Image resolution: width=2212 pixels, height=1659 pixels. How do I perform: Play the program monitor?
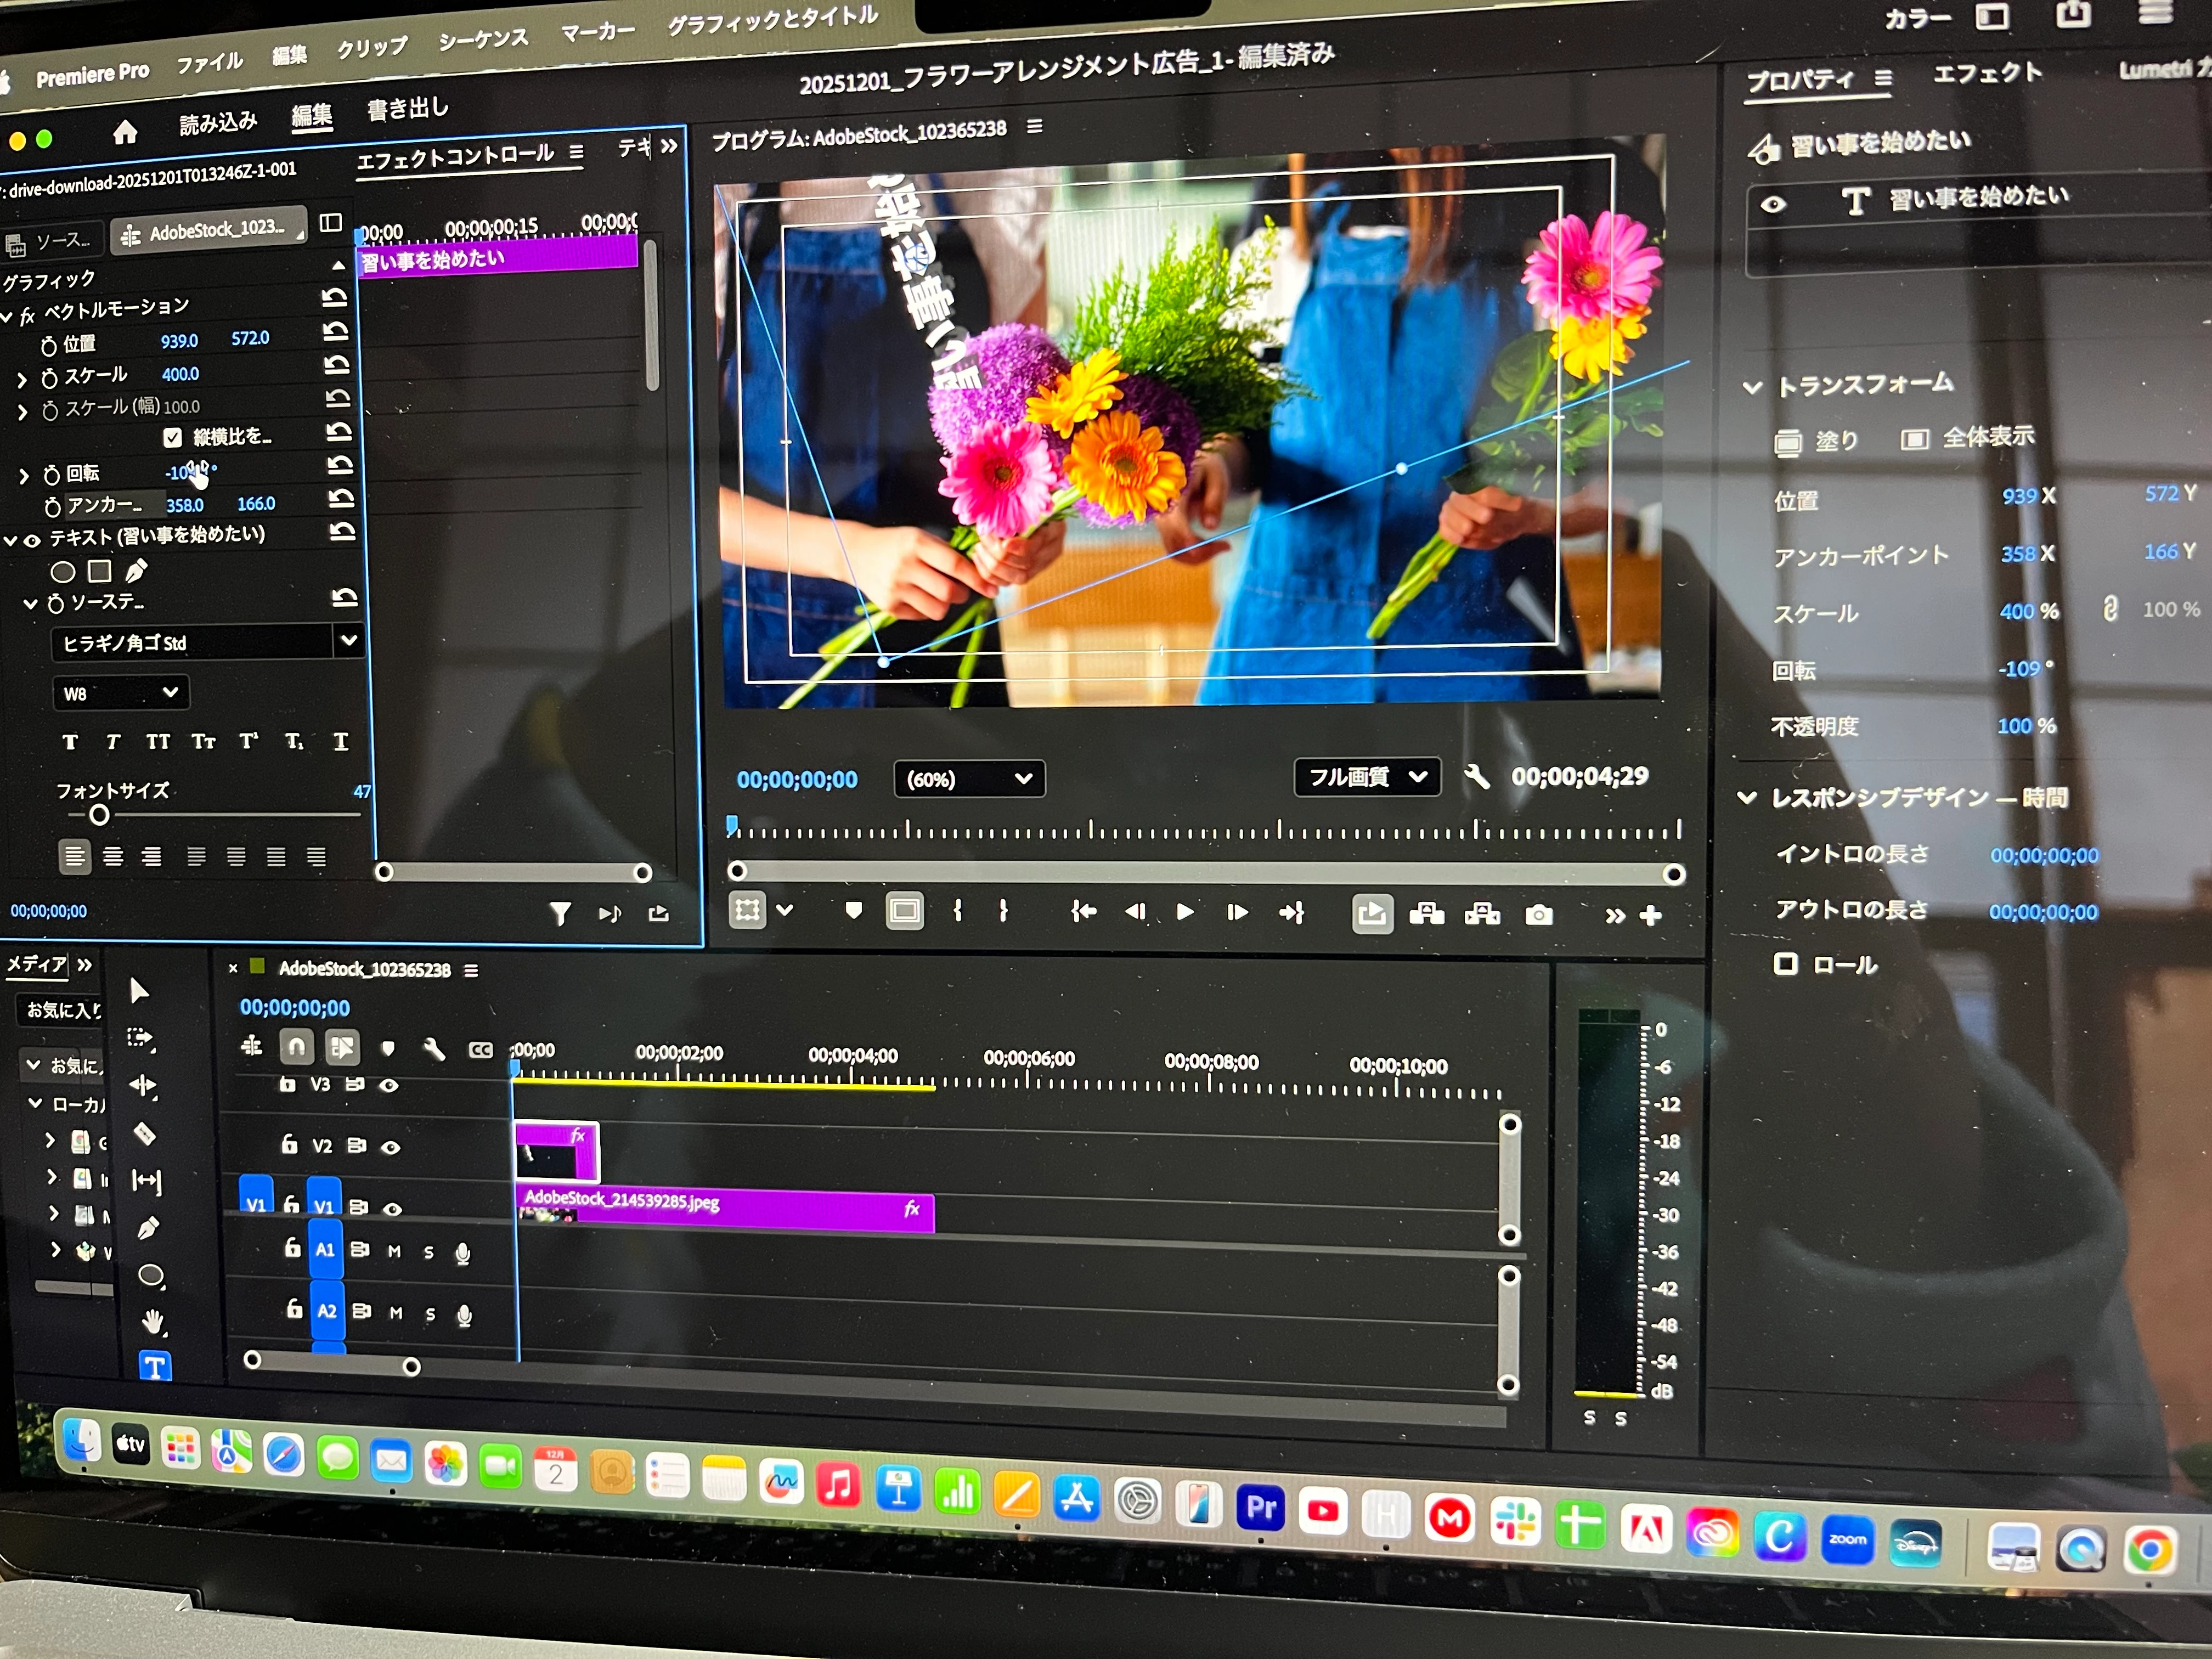click(x=1185, y=912)
